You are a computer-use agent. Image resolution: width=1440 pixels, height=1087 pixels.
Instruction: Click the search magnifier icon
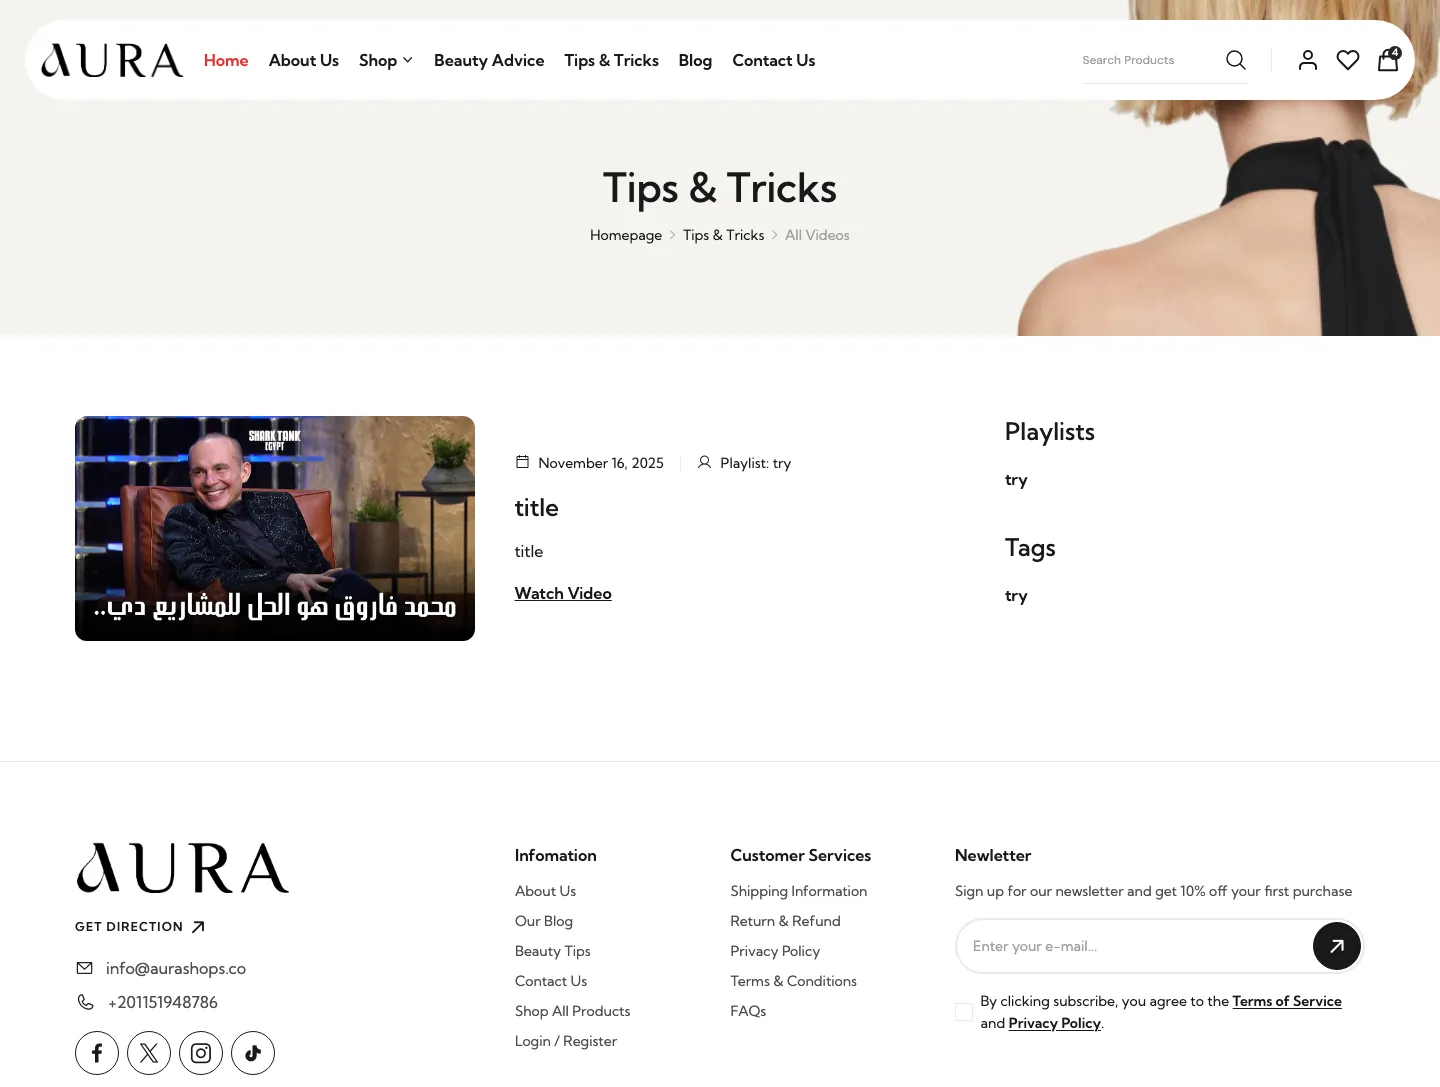(x=1236, y=60)
